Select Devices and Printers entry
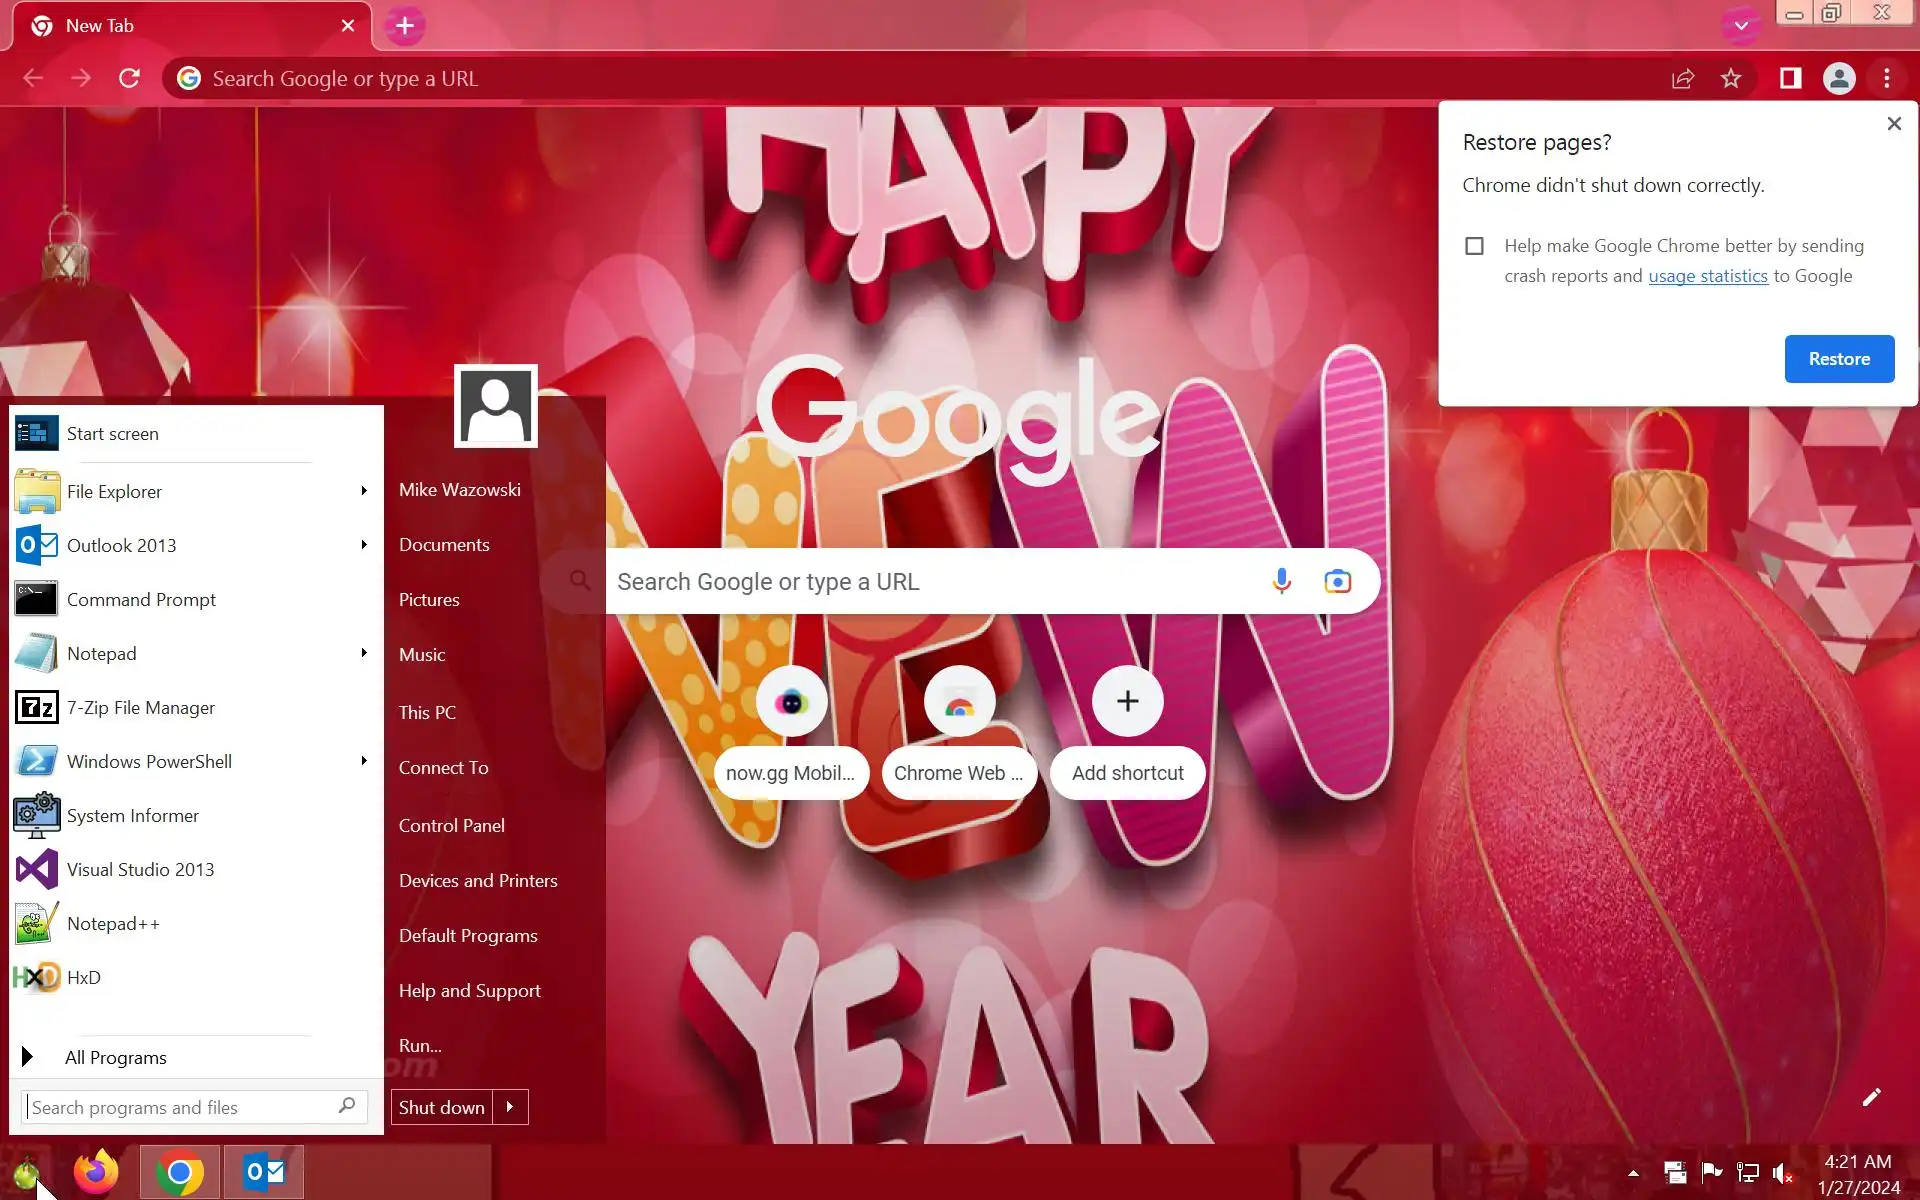 [x=478, y=880]
